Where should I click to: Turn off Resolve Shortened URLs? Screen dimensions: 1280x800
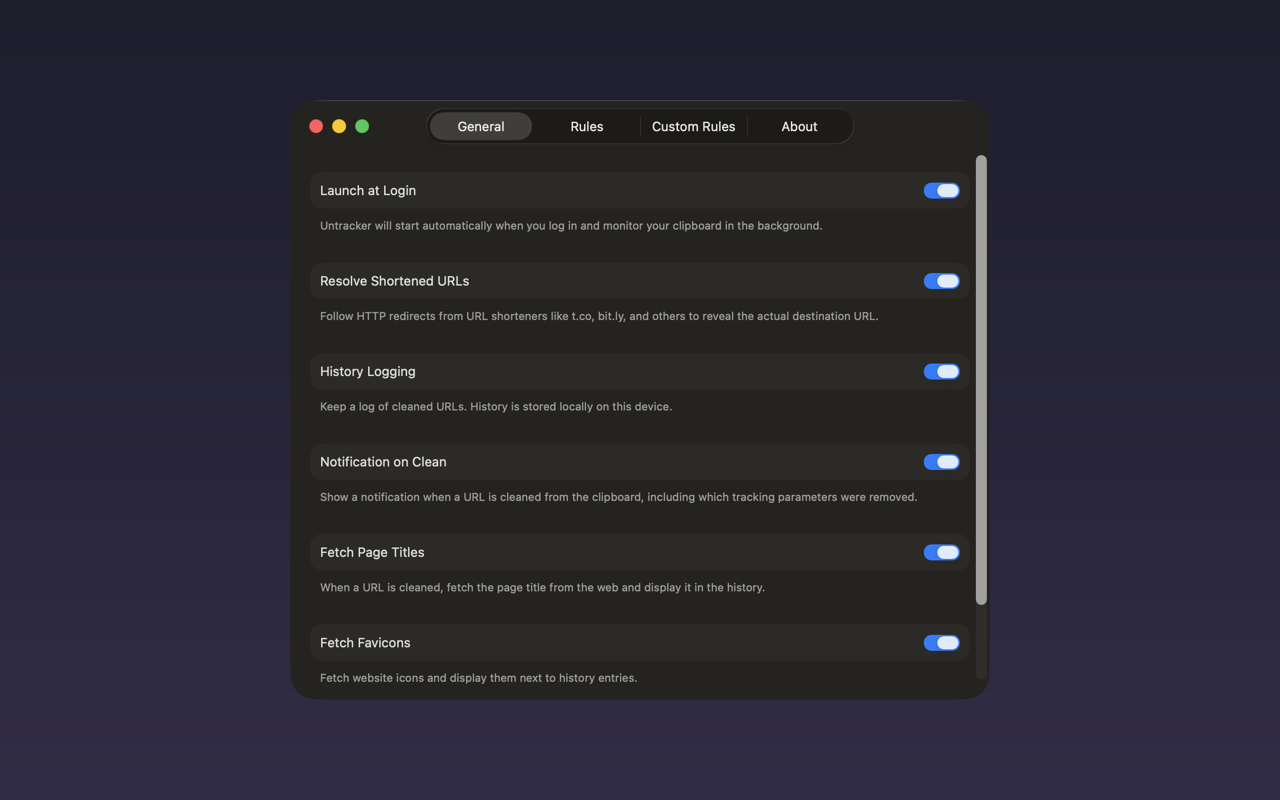tap(941, 281)
